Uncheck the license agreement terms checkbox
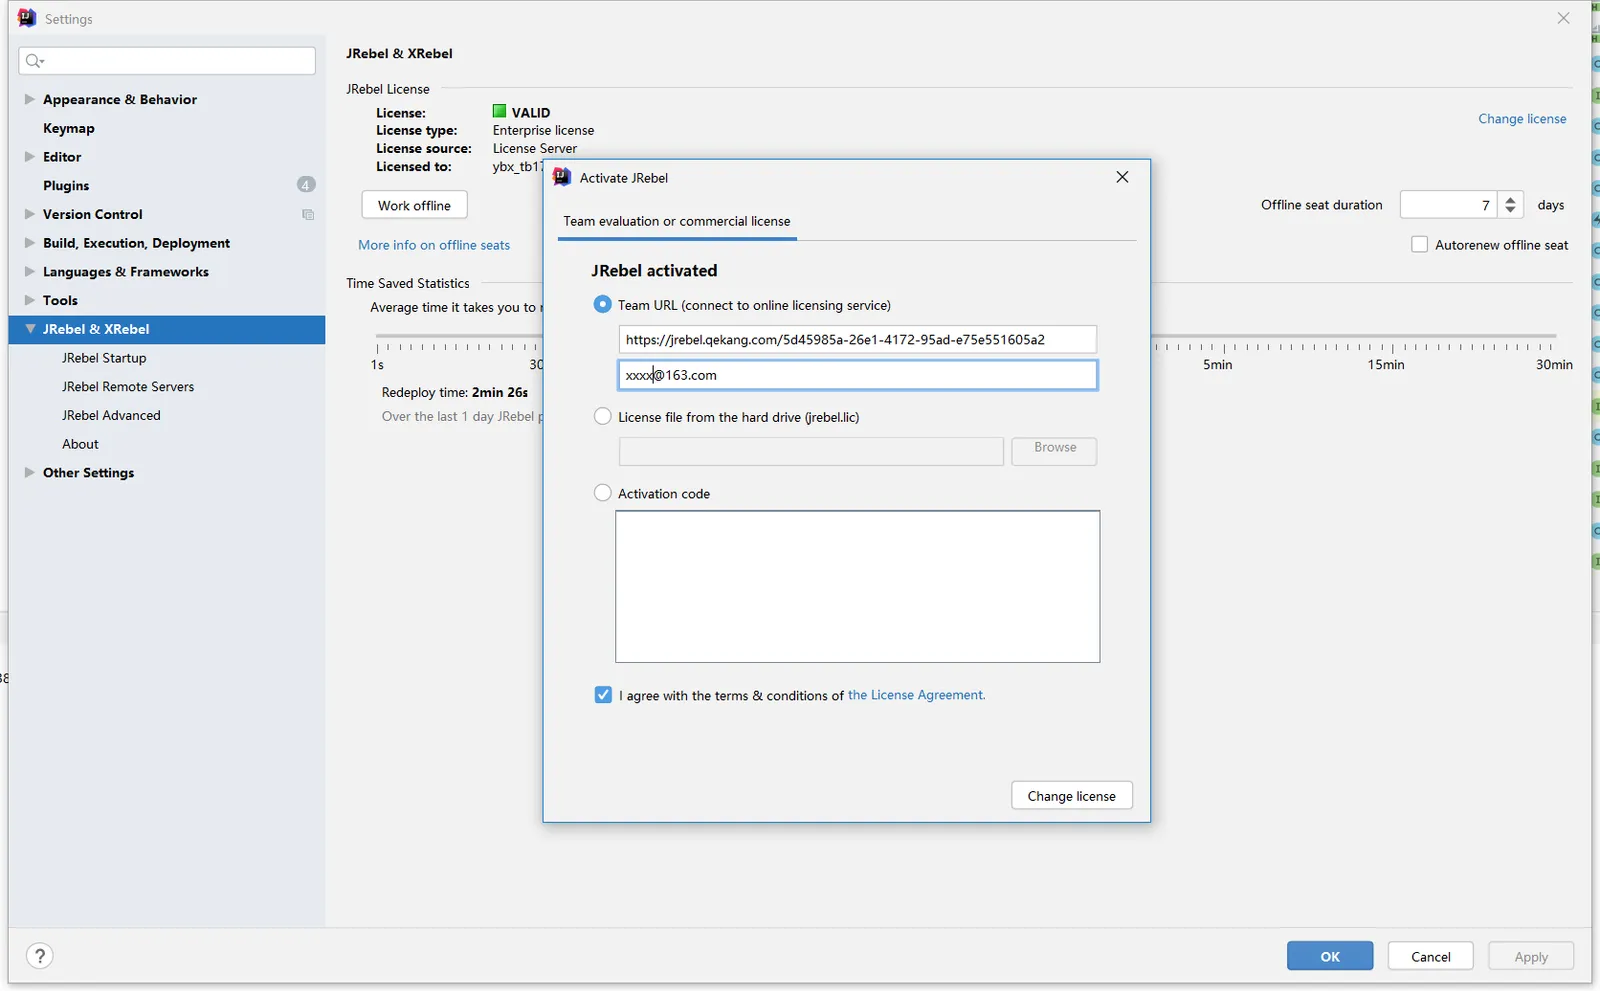The image size is (1600, 991). click(603, 695)
